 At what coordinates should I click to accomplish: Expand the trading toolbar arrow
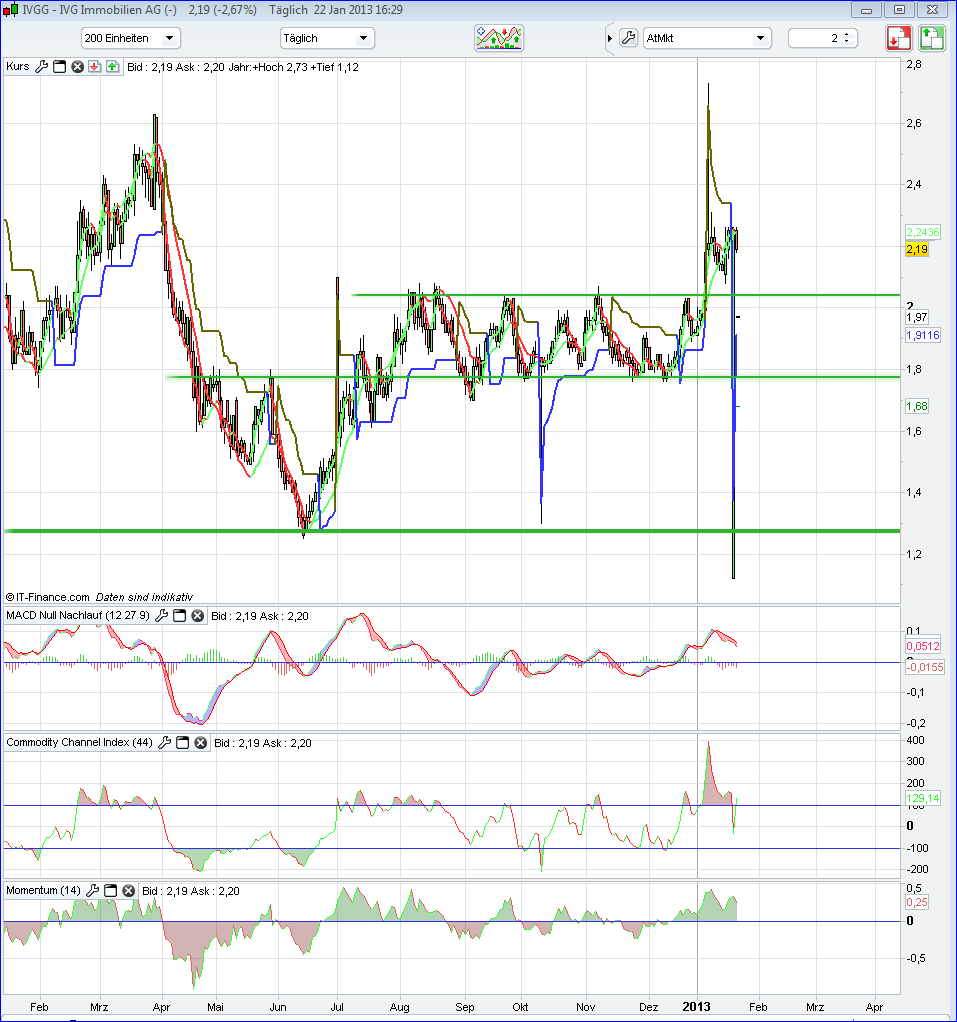(610, 38)
